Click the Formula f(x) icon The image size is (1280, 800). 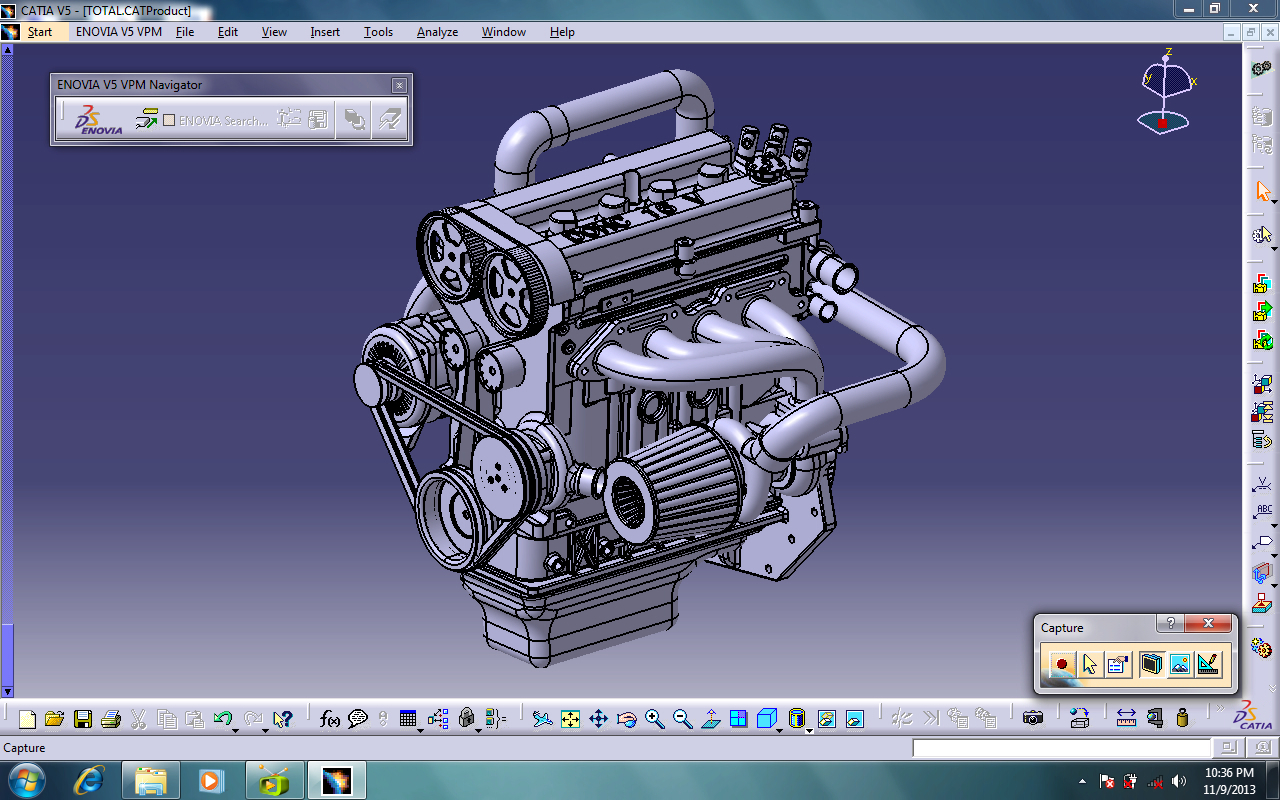pyautogui.click(x=330, y=718)
